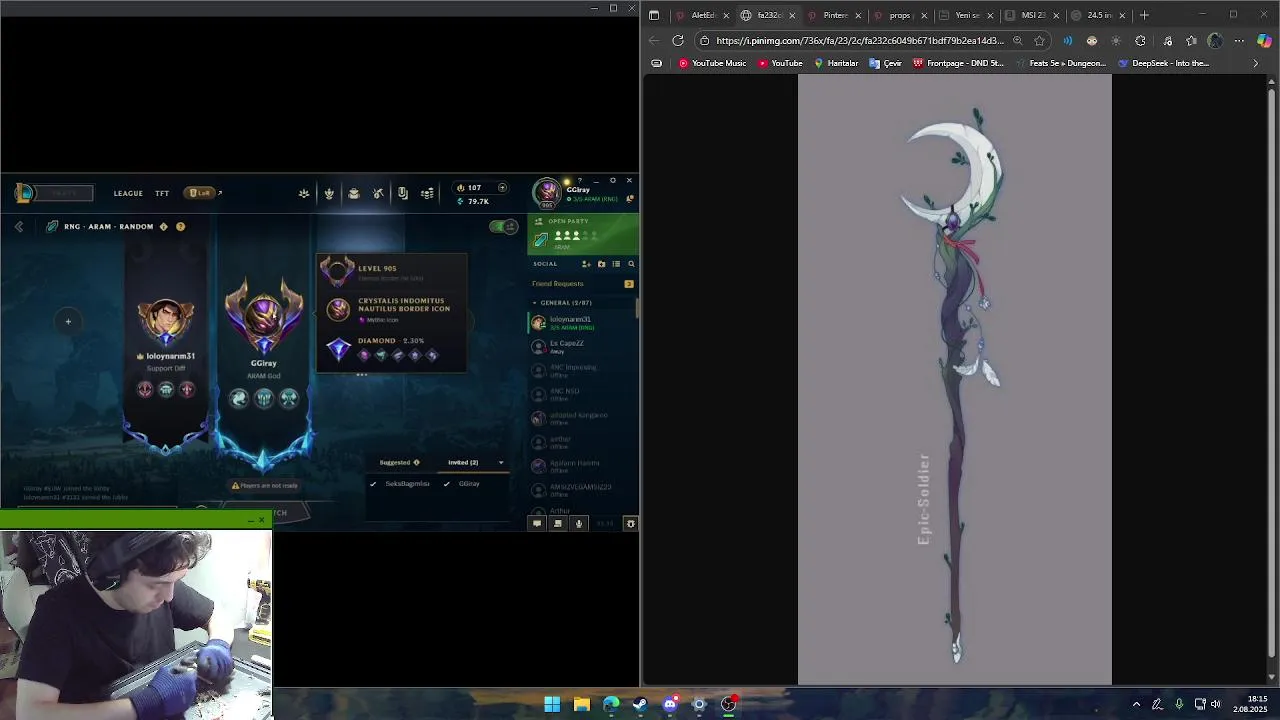Viewport: 1280px width, 720px height.
Task: Open the YouTube Music bookmark
Action: [712, 63]
